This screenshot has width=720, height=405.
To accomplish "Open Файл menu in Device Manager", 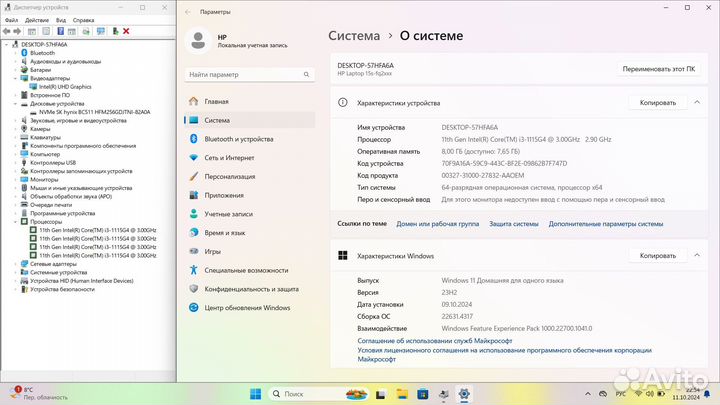I will point(11,20).
